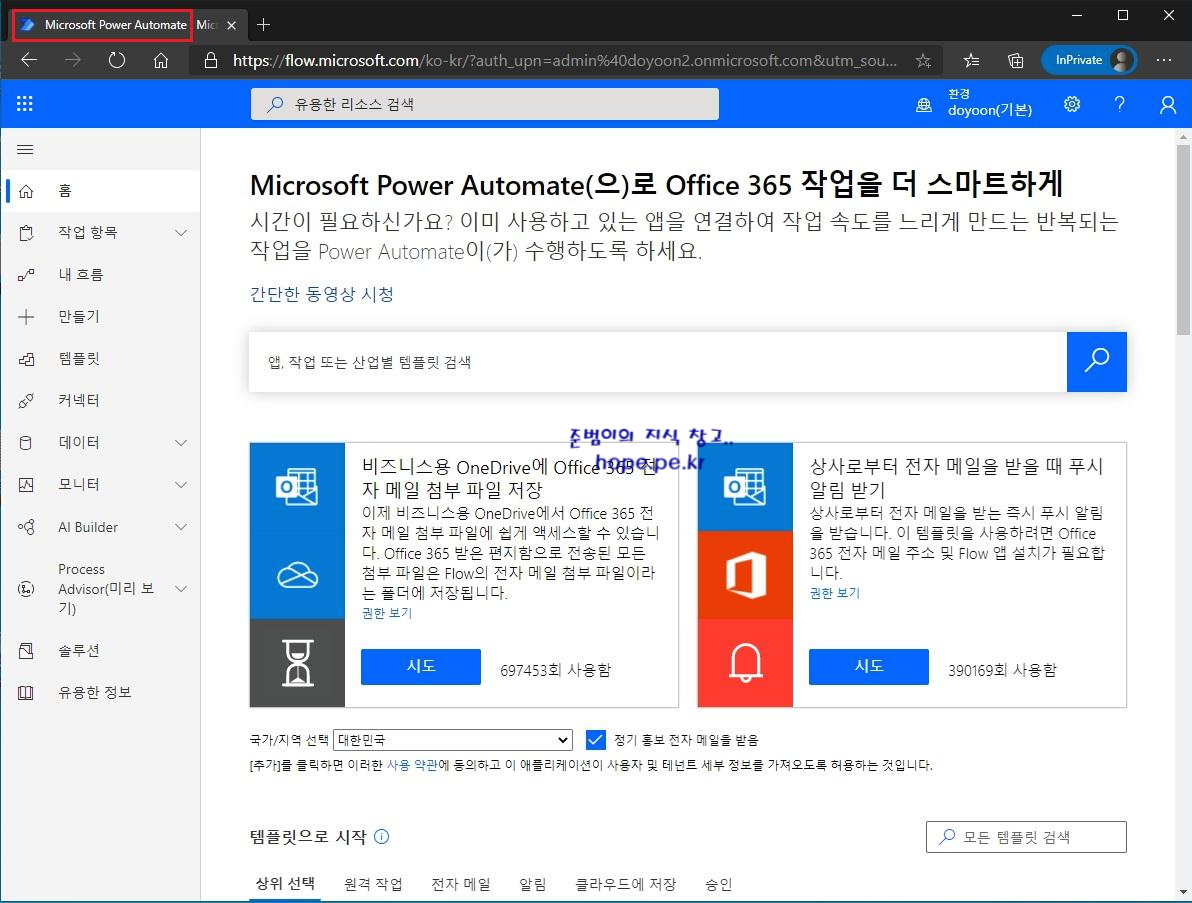Click the 모든 템플릿 검색 field

[x=1026, y=837]
